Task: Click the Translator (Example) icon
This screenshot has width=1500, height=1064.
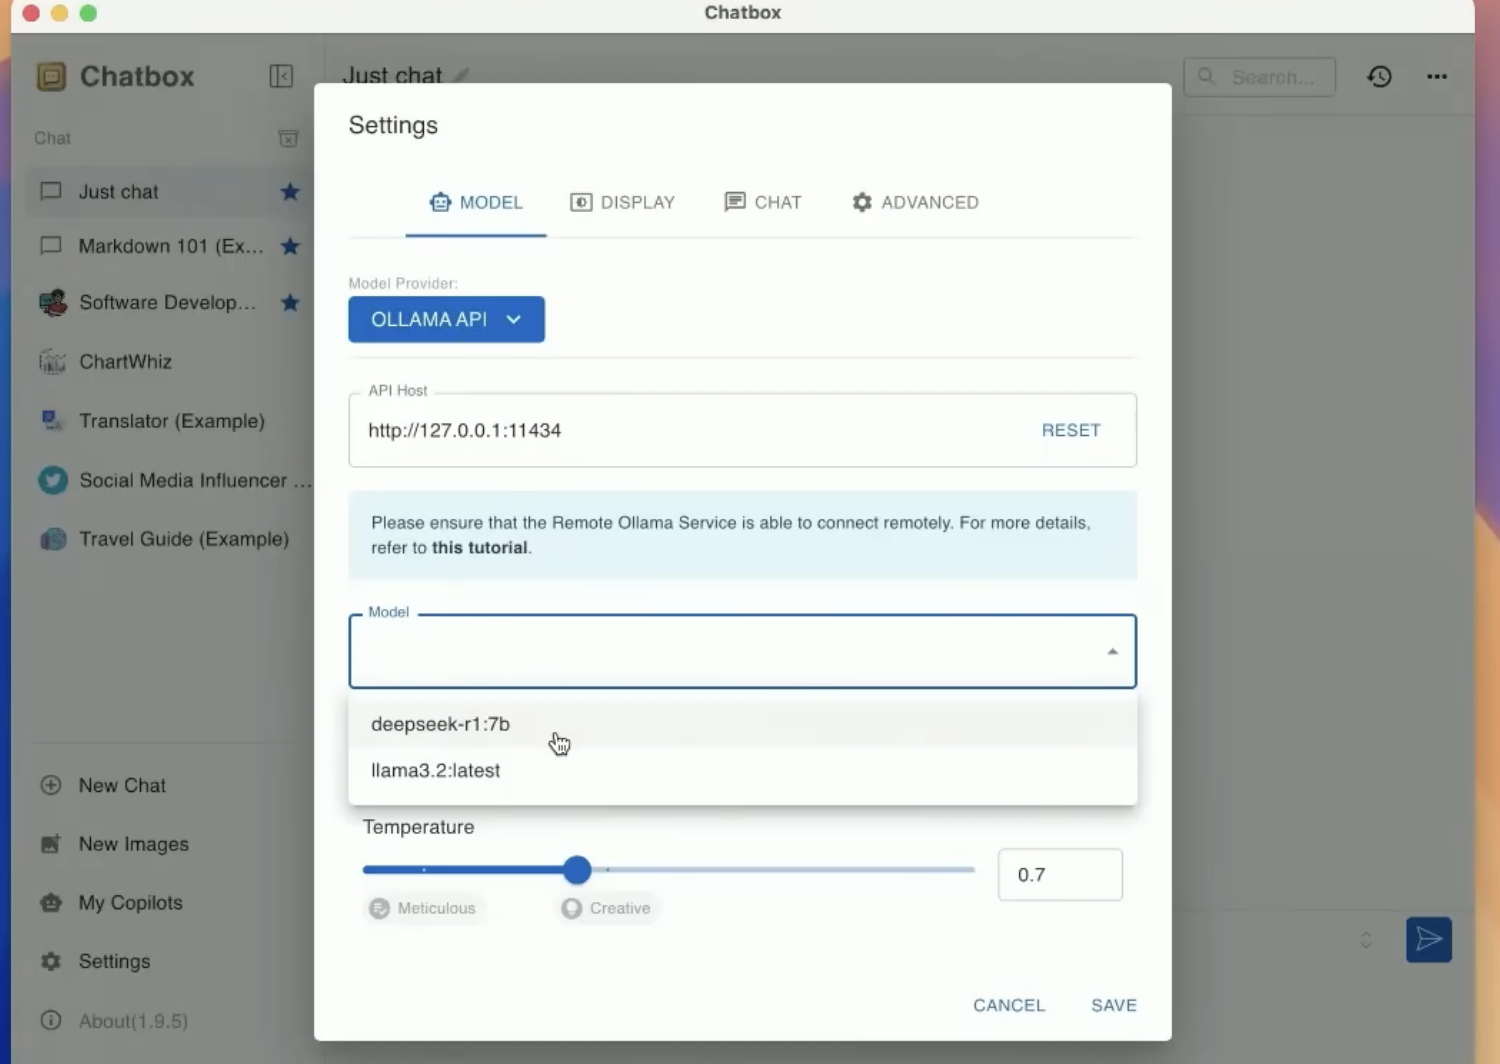Action: tap(52, 420)
